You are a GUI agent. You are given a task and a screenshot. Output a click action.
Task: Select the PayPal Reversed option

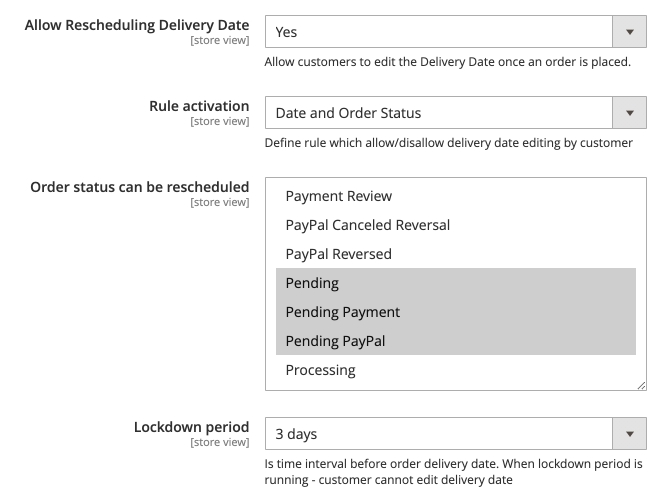click(x=338, y=254)
